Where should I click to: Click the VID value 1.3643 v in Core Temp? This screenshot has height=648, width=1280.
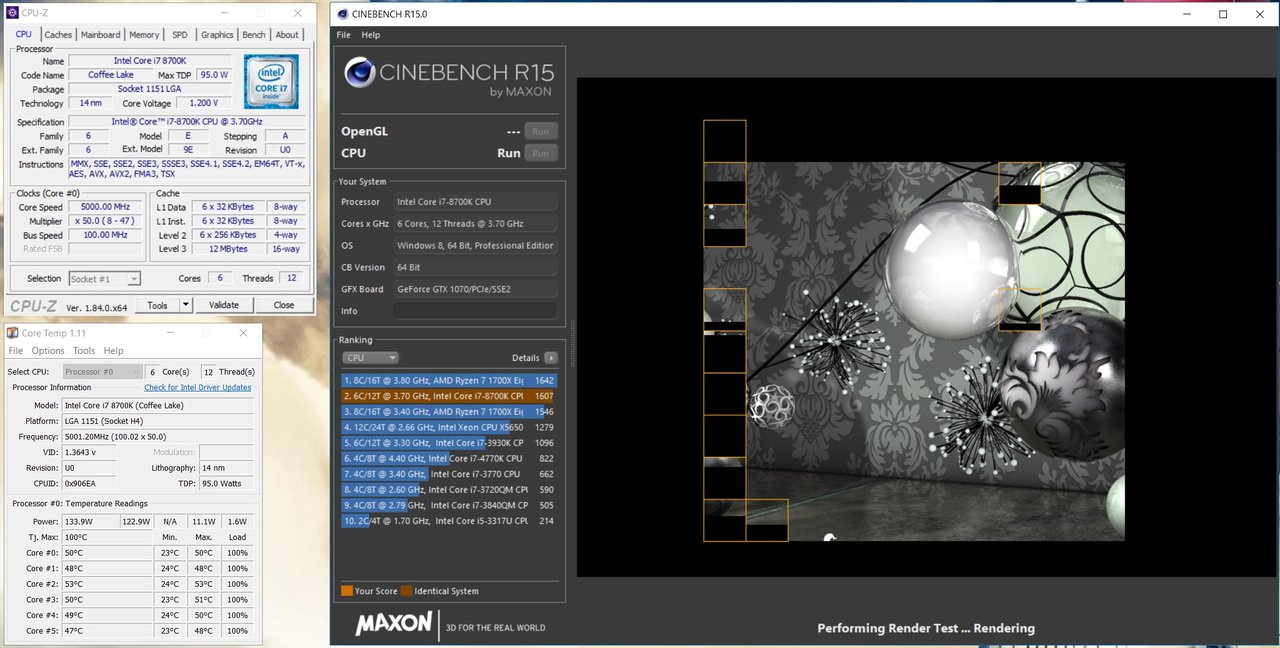point(90,452)
